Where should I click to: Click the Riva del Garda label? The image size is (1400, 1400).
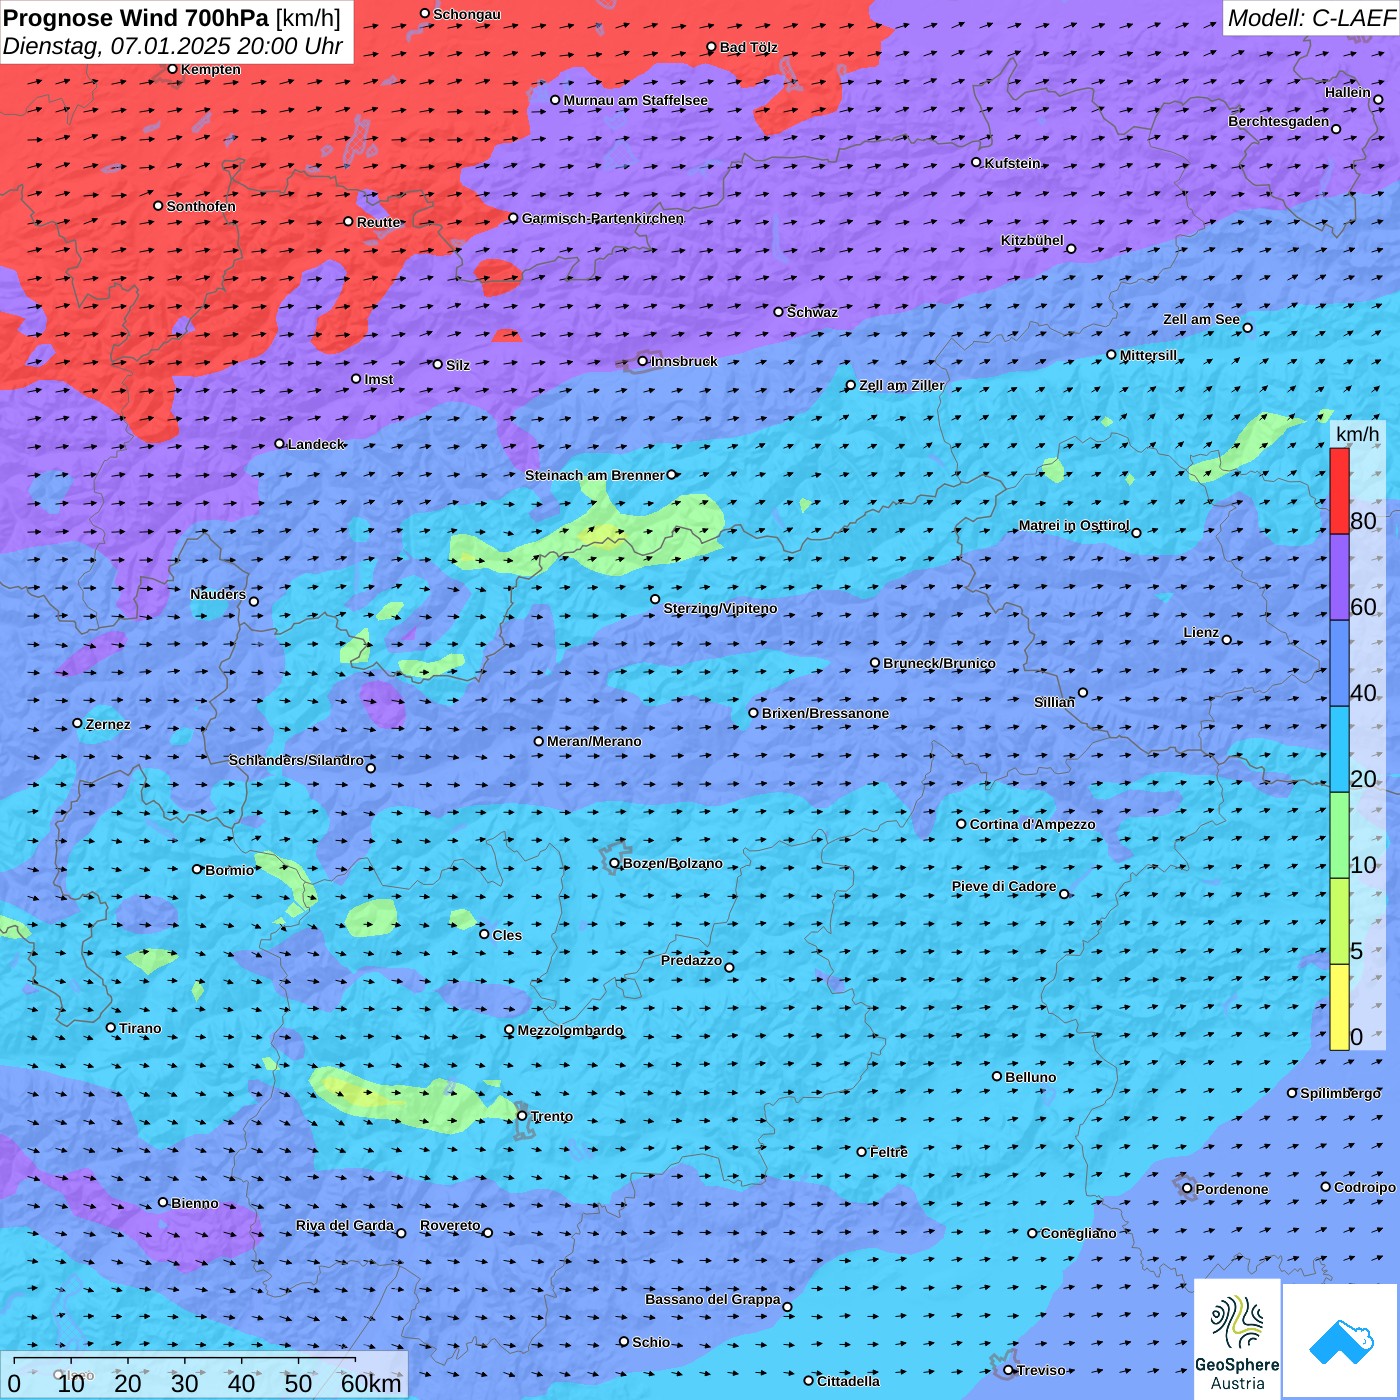click(344, 1225)
